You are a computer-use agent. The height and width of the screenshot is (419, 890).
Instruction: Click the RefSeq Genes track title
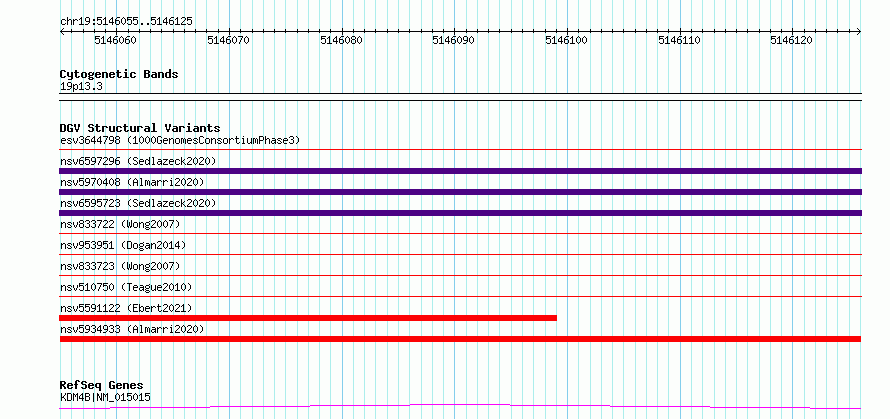click(x=101, y=386)
